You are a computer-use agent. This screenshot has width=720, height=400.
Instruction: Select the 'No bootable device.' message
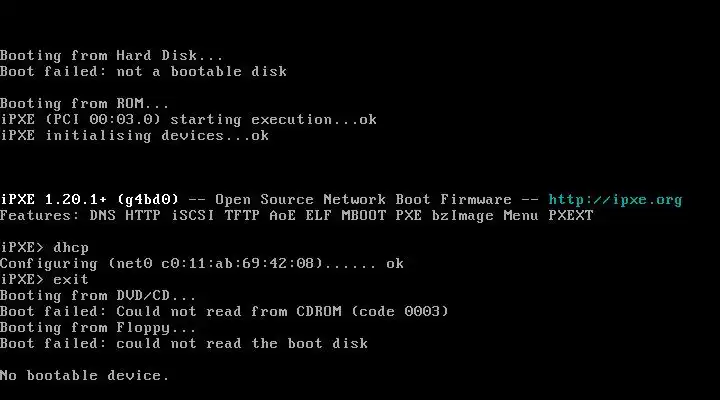click(84, 375)
